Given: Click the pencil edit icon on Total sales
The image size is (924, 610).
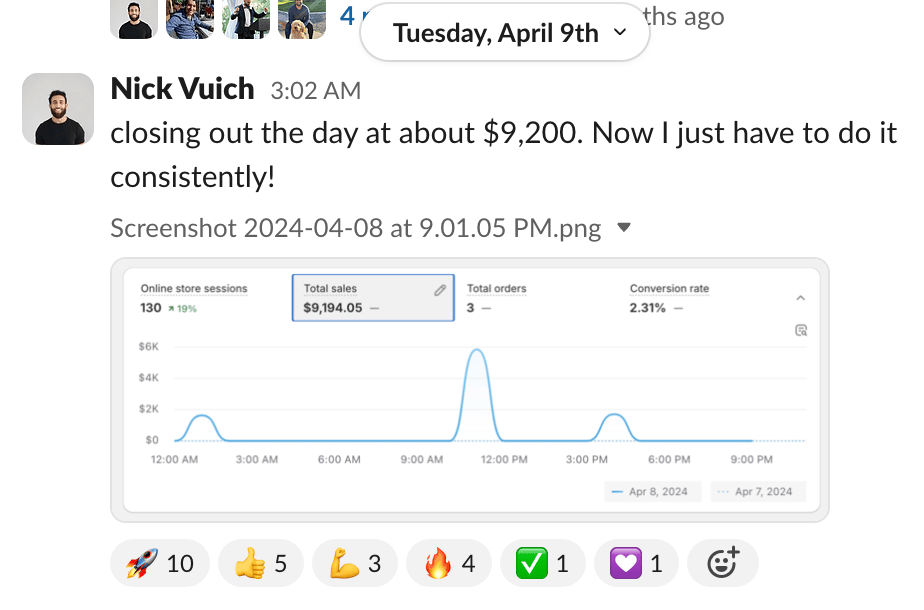Looking at the screenshot, I should coord(440,290).
